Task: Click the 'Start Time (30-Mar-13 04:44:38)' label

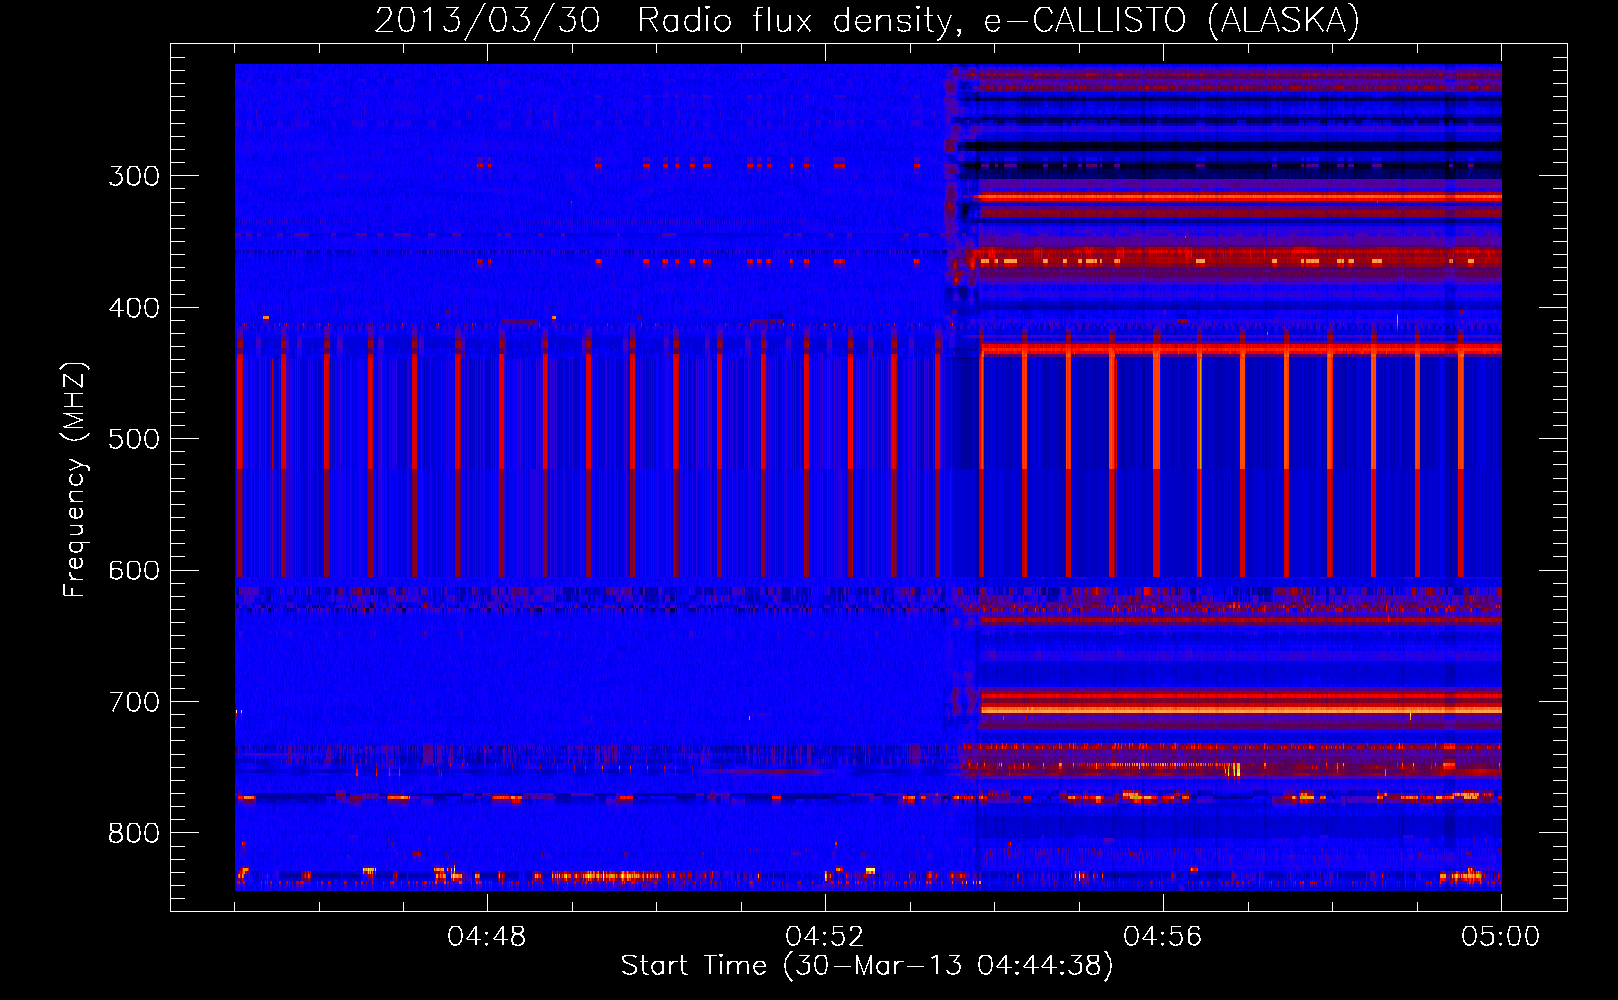Action: pos(867,966)
